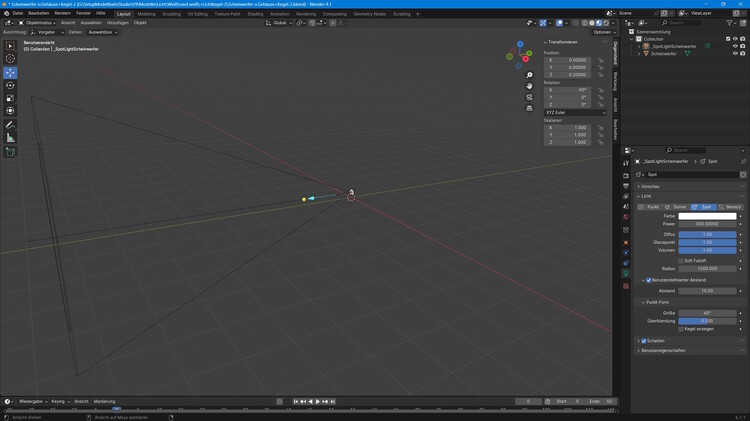
Task: Click the Optionen button in viewport header
Action: [x=603, y=32]
